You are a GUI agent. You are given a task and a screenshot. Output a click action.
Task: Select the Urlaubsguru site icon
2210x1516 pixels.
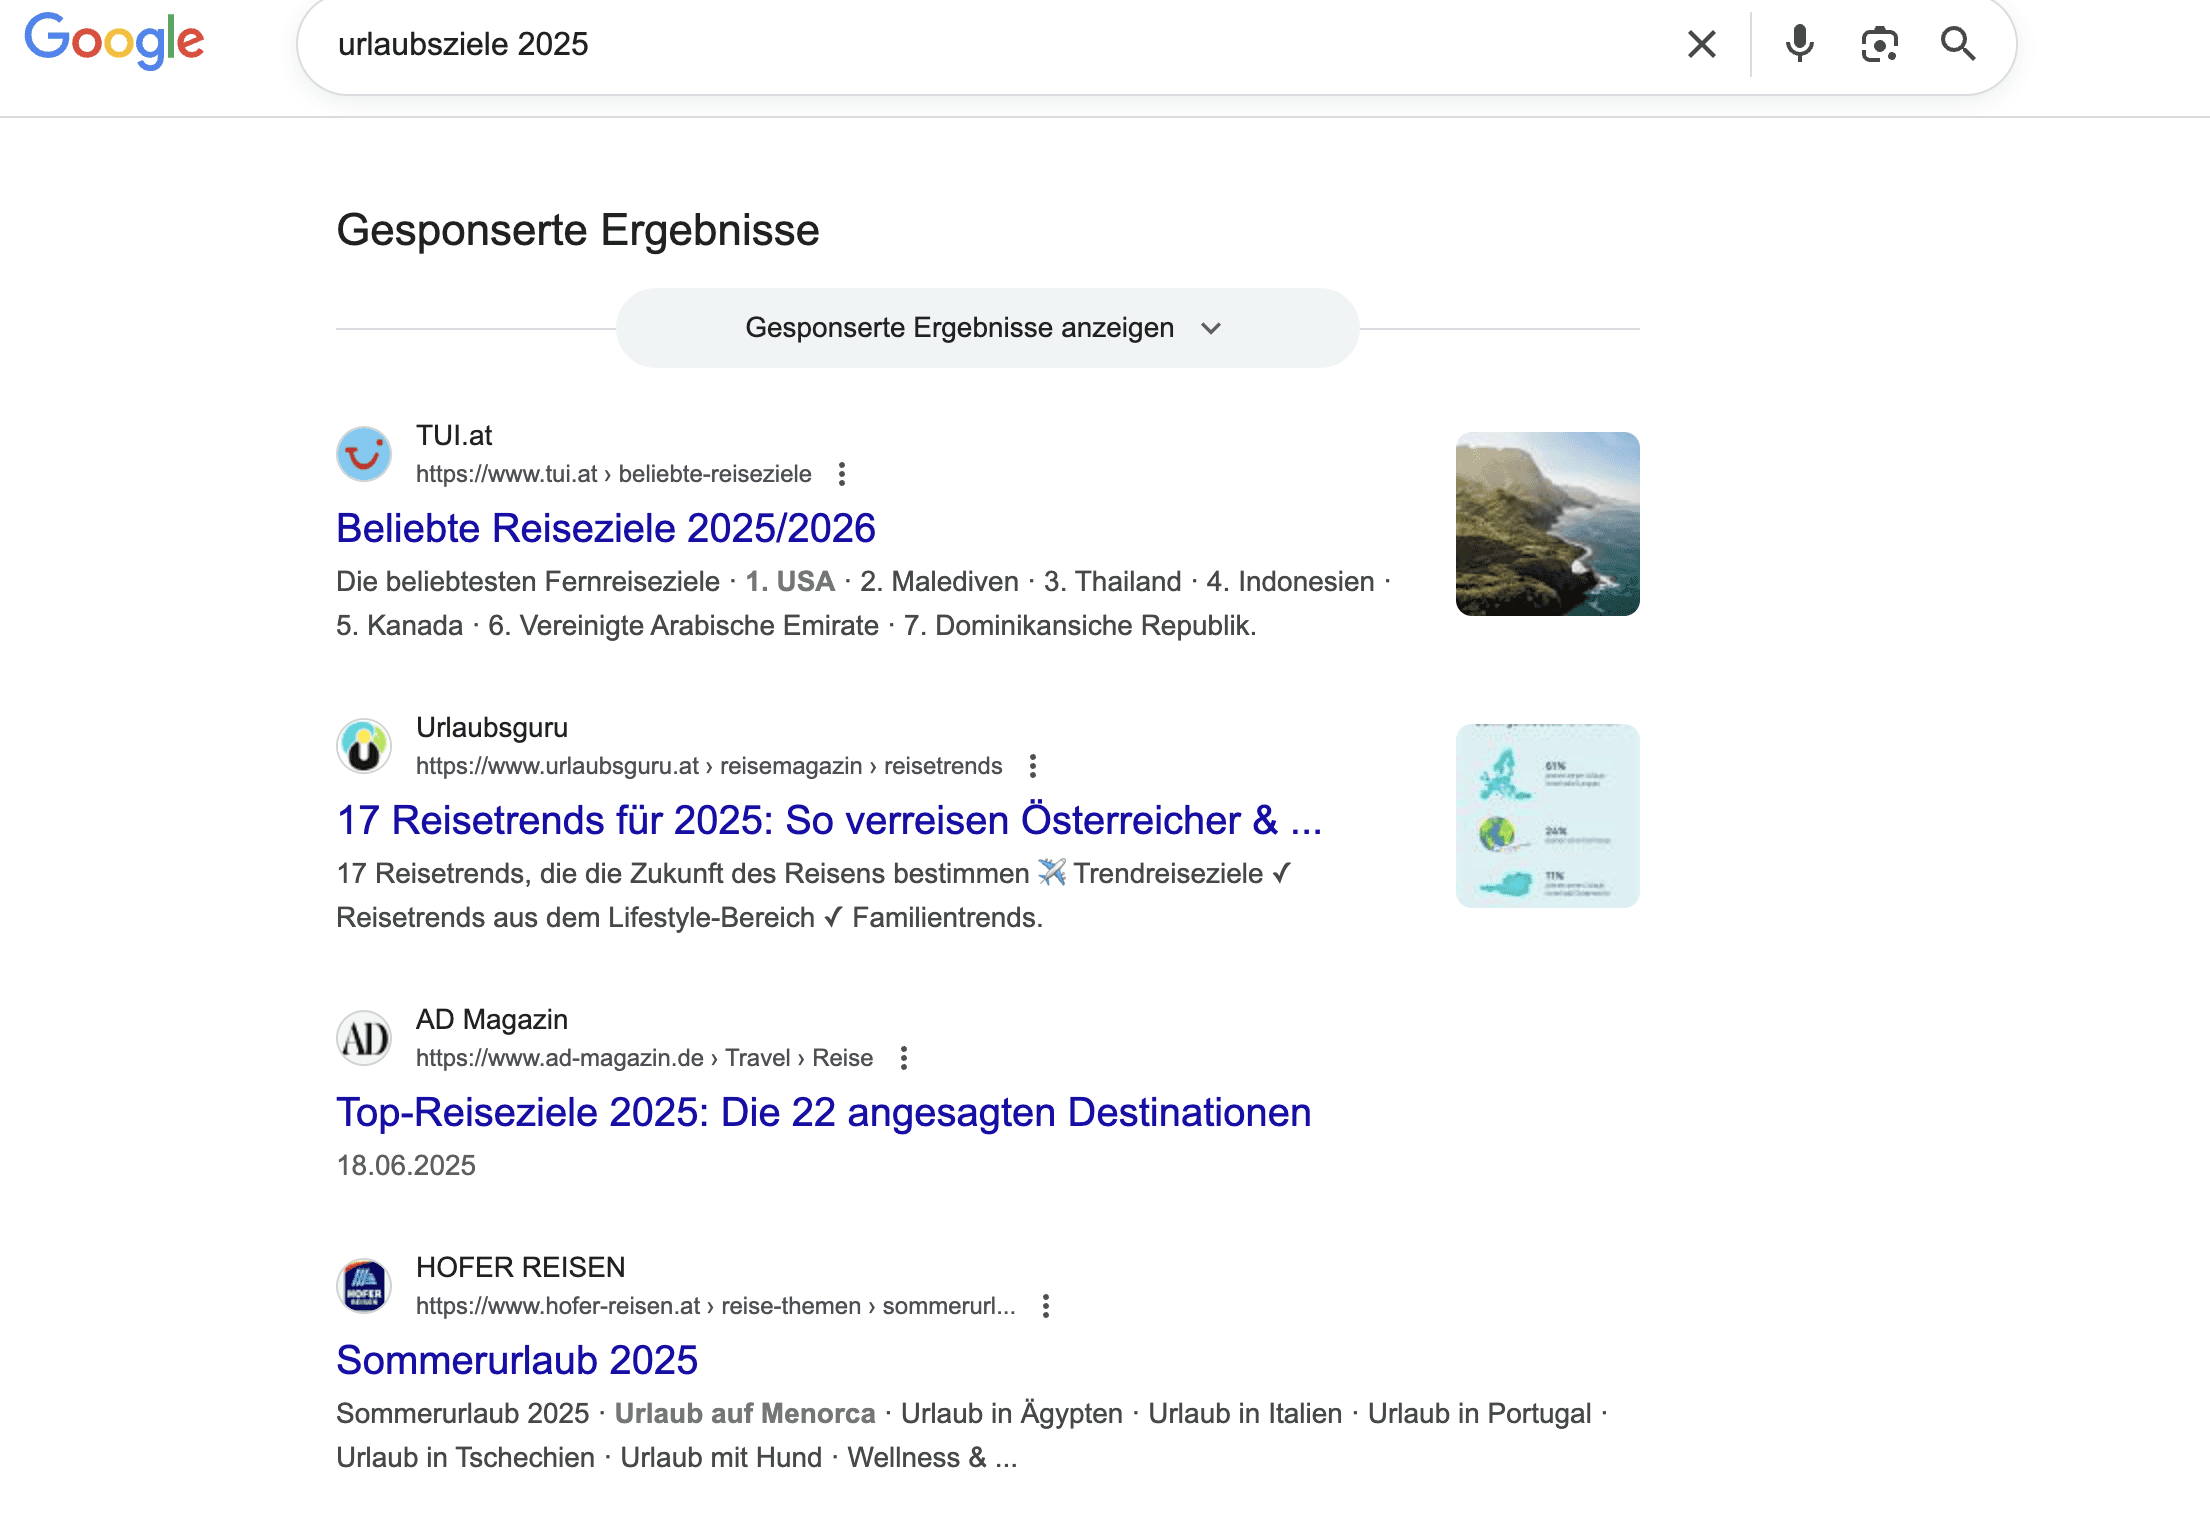pyautogui.click(x=364, y=746)
